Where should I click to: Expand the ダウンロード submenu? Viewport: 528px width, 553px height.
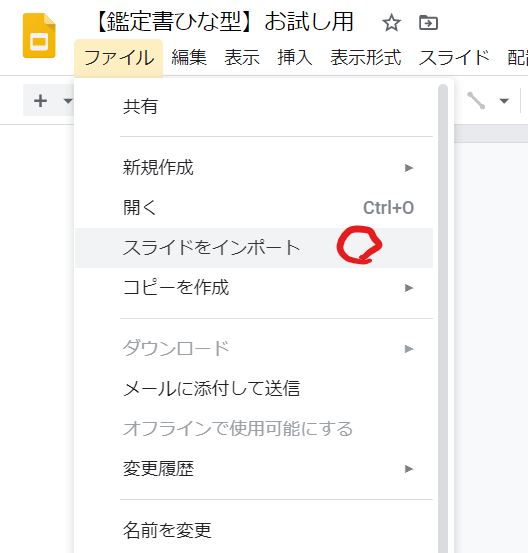[254, 349]
